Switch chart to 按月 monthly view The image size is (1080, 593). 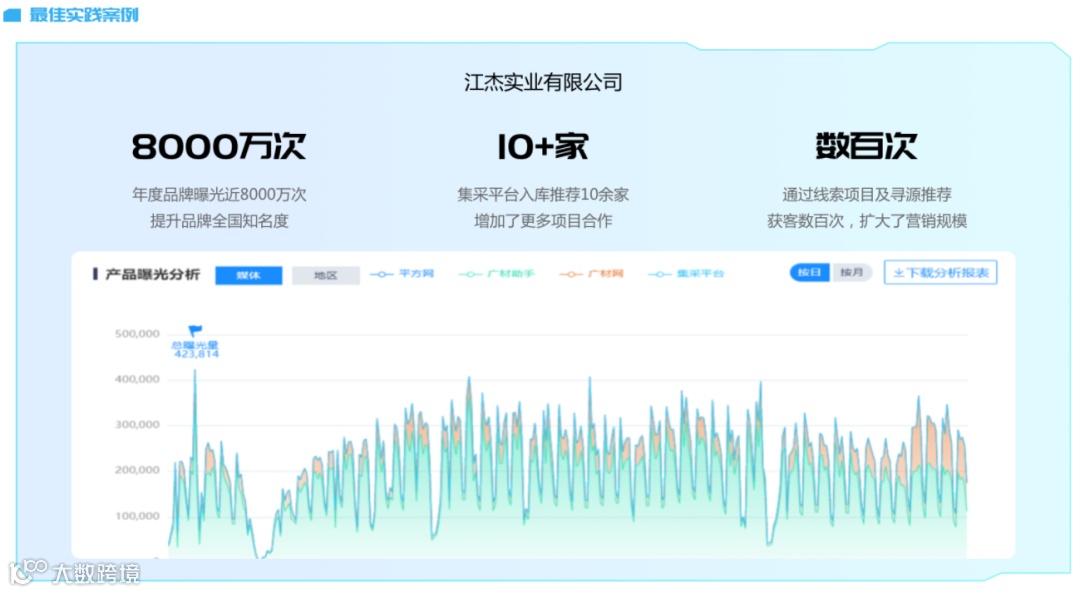coord(851,273)
